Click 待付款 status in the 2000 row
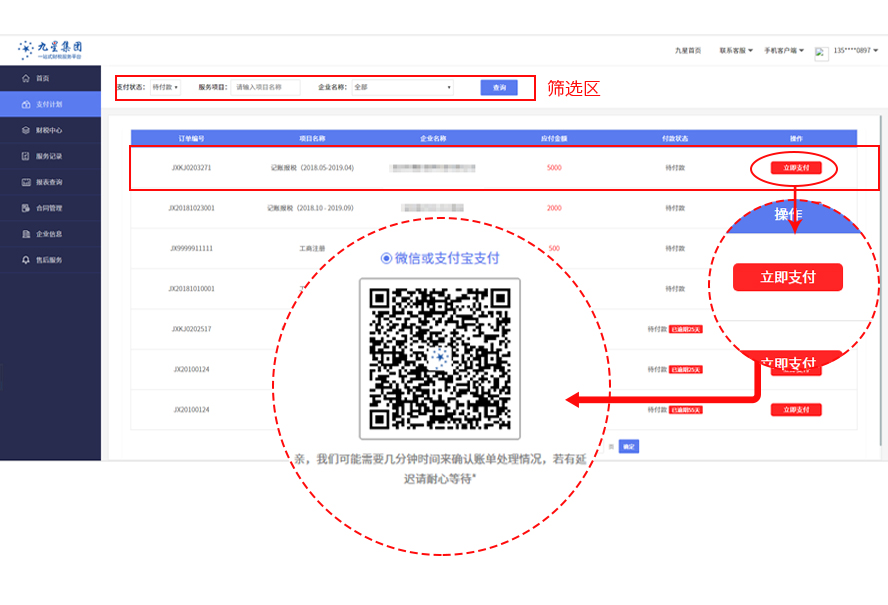Screen dimensions: 888x605 point(675,208)
